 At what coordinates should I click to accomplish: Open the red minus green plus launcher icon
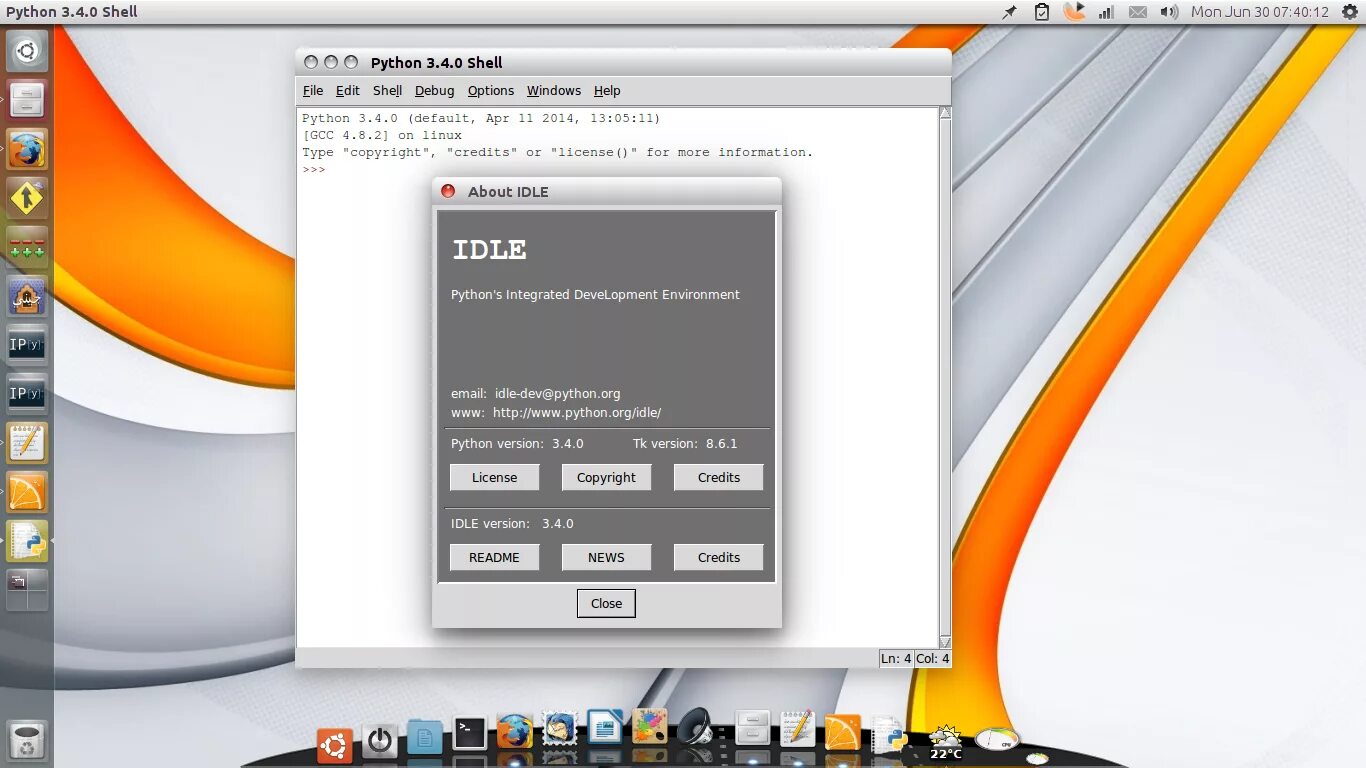point(27,247)
